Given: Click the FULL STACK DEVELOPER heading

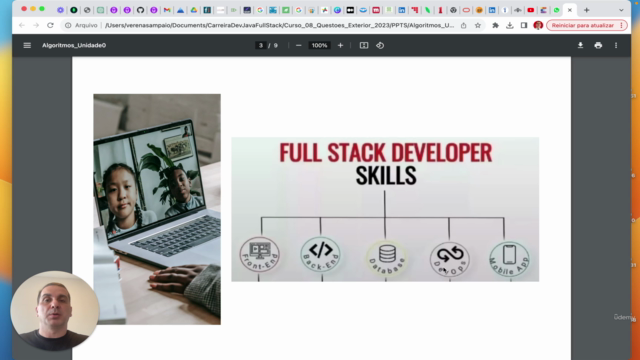Looking at the screenshot, I should click(x=386, y=153).
